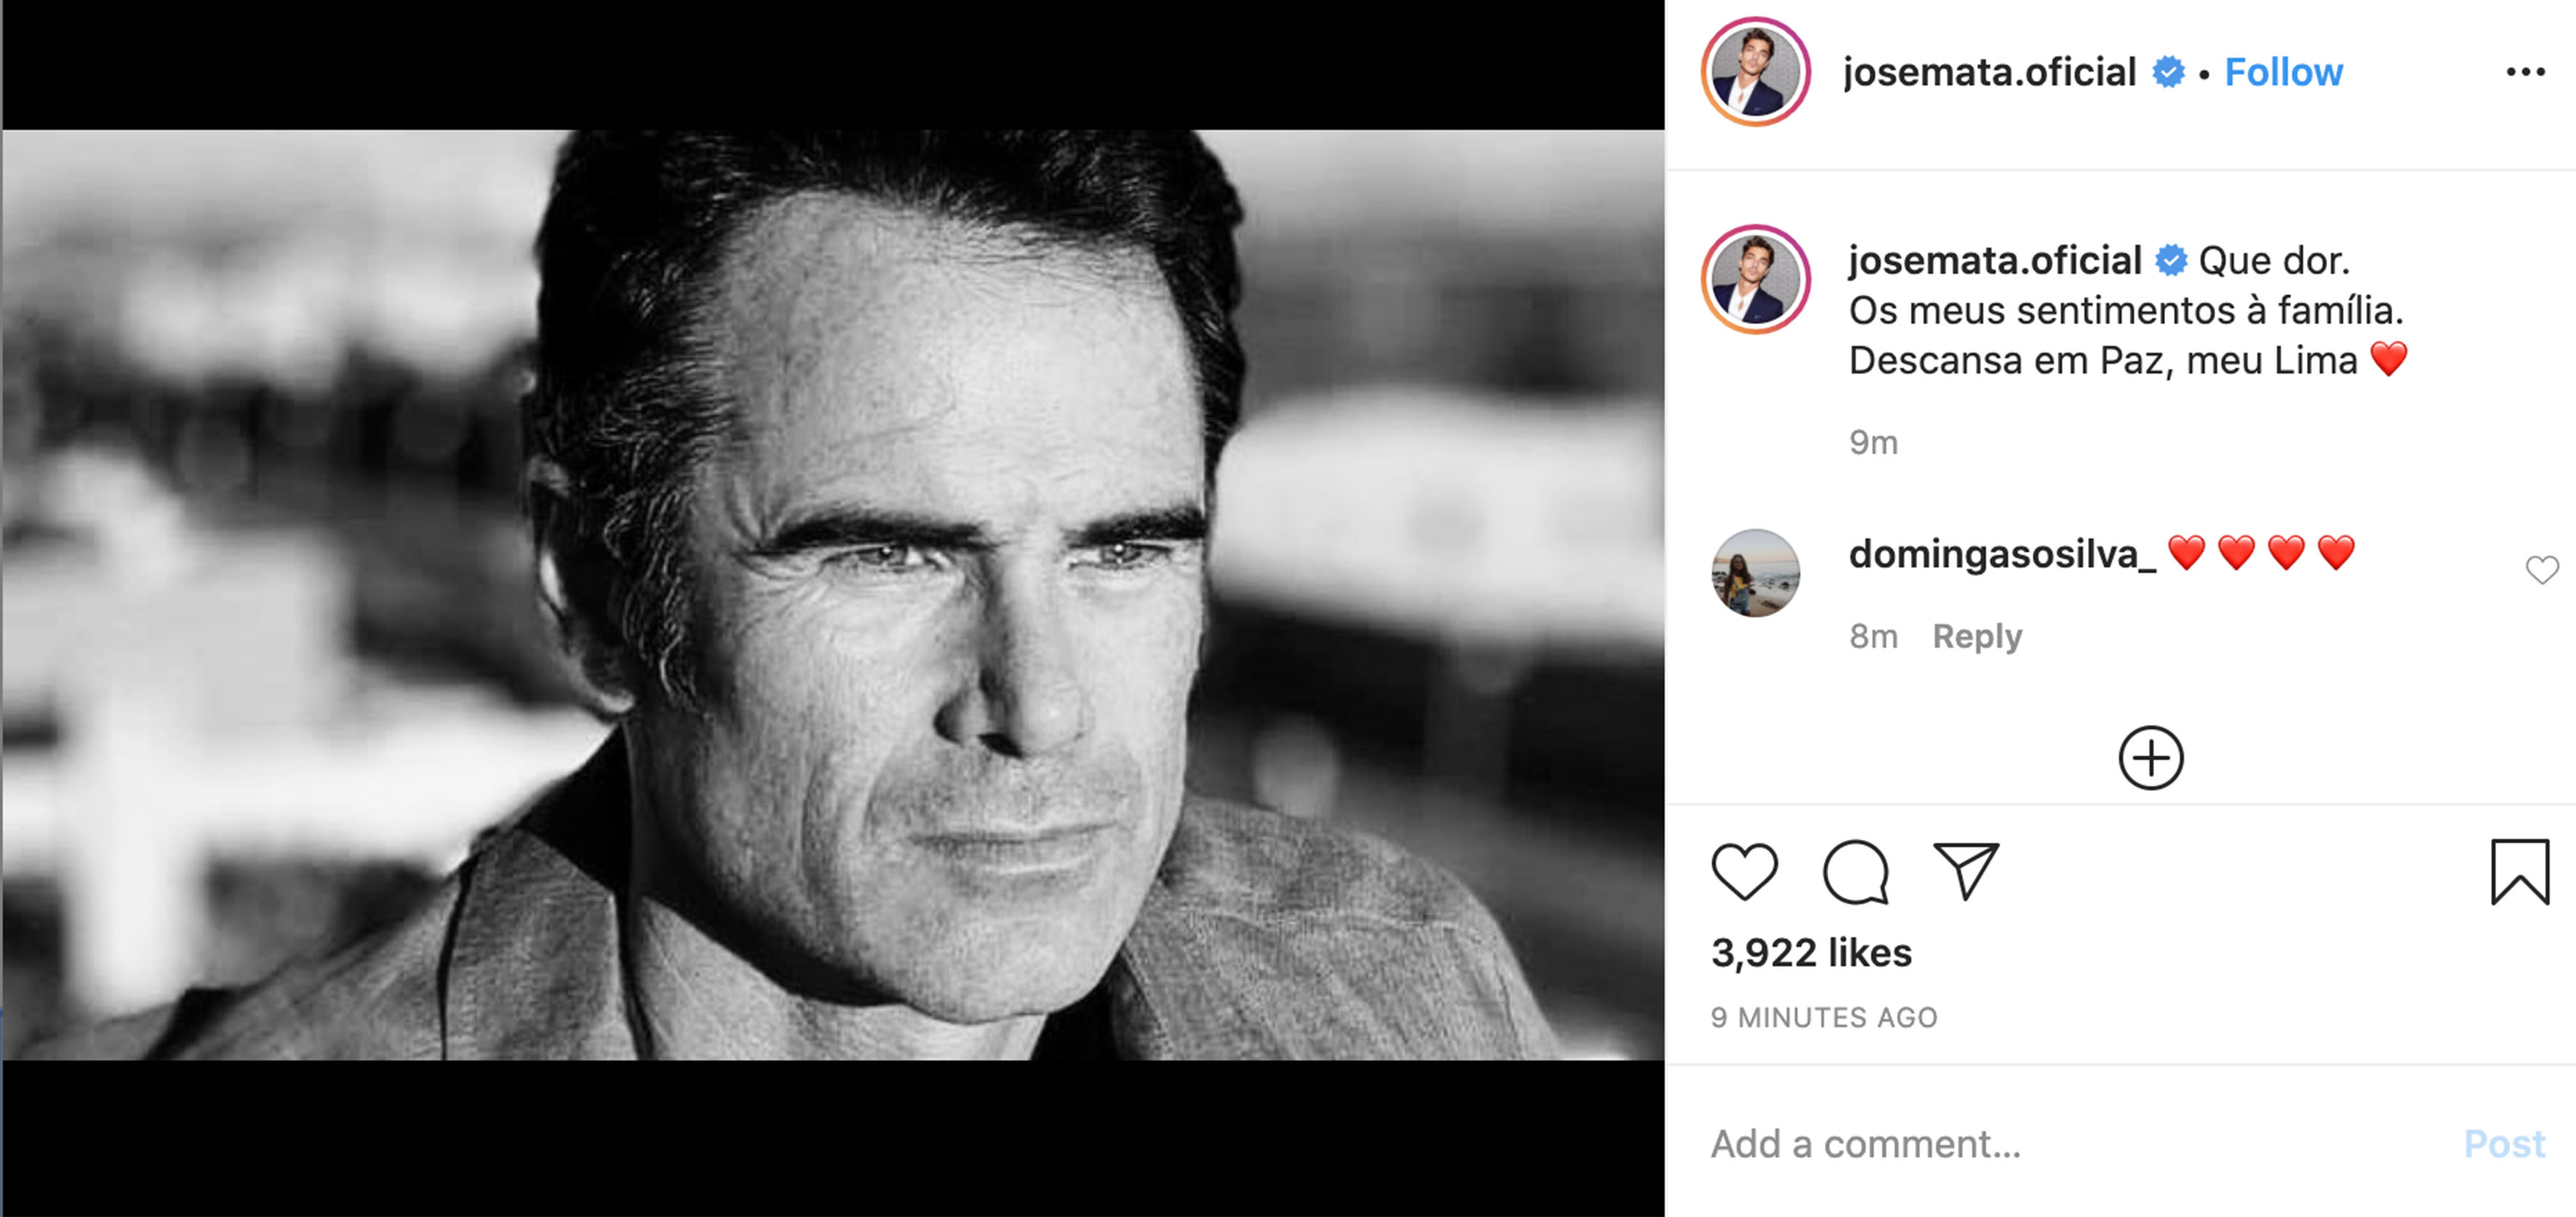View the 3,922 likes list
The height and width of the screenshot is (1217, 2576).
click(1811, 953)
